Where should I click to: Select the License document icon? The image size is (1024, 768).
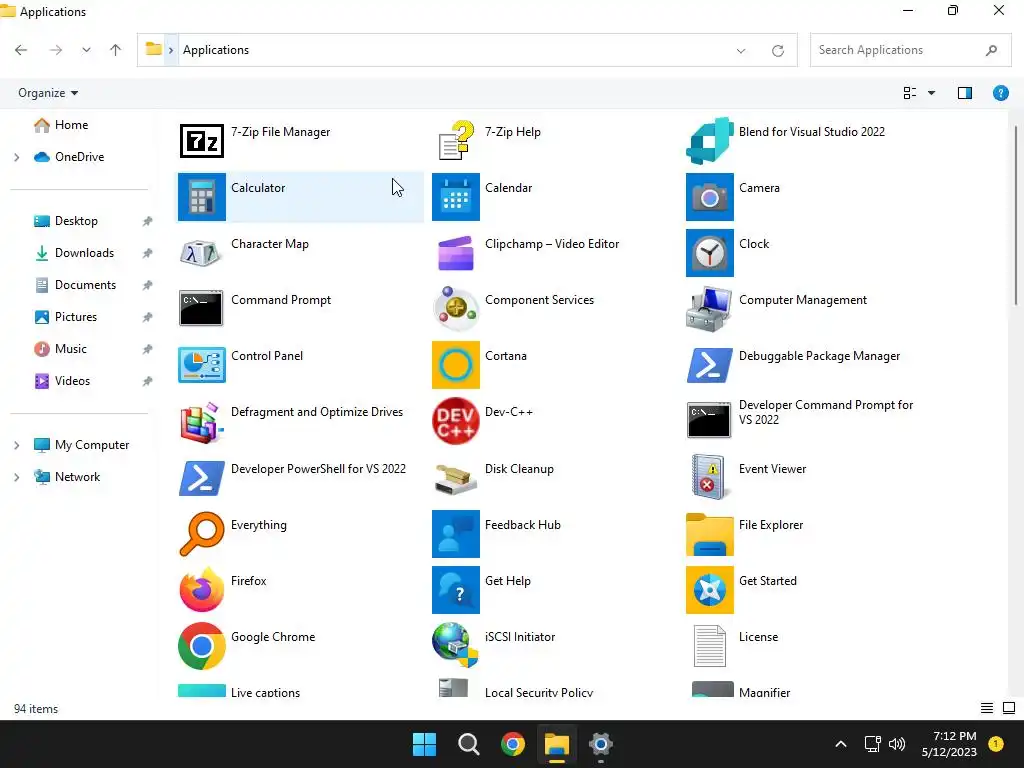pyautogui.click(x=710, y=646)
